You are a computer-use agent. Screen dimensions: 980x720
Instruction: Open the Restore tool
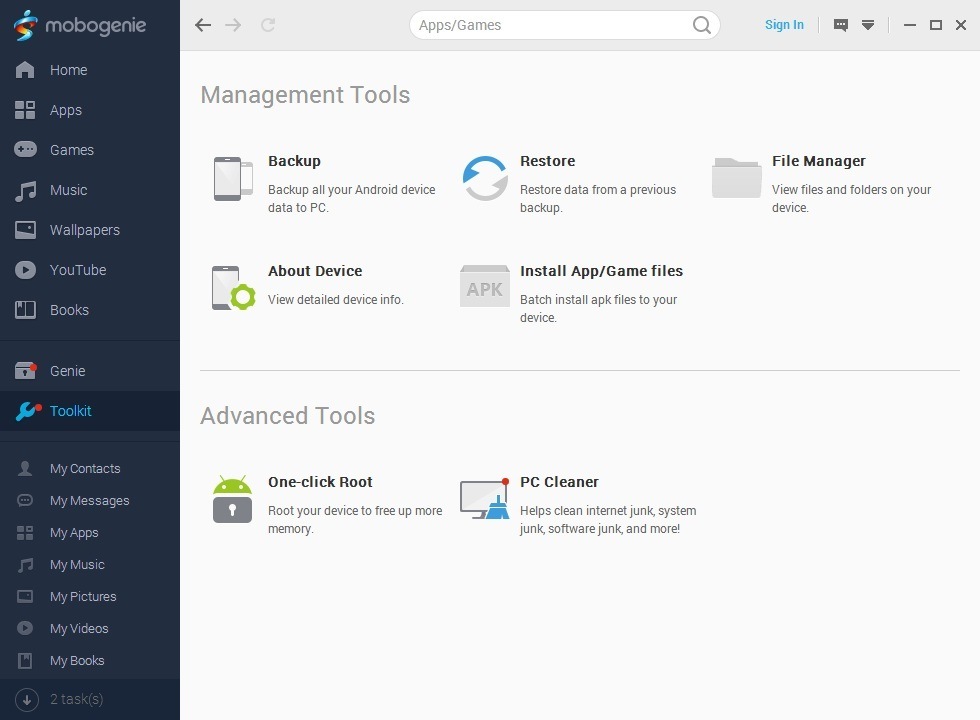point(547,161)
